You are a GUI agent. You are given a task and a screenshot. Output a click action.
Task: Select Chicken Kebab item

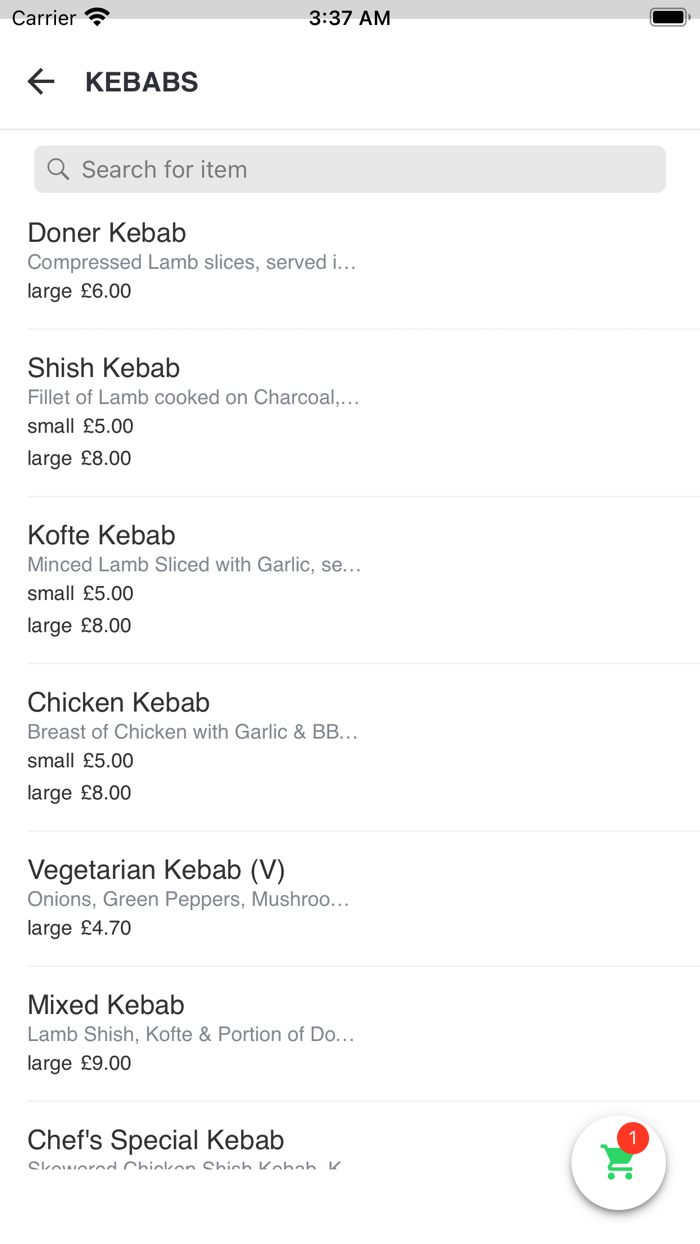pos(119,702)
